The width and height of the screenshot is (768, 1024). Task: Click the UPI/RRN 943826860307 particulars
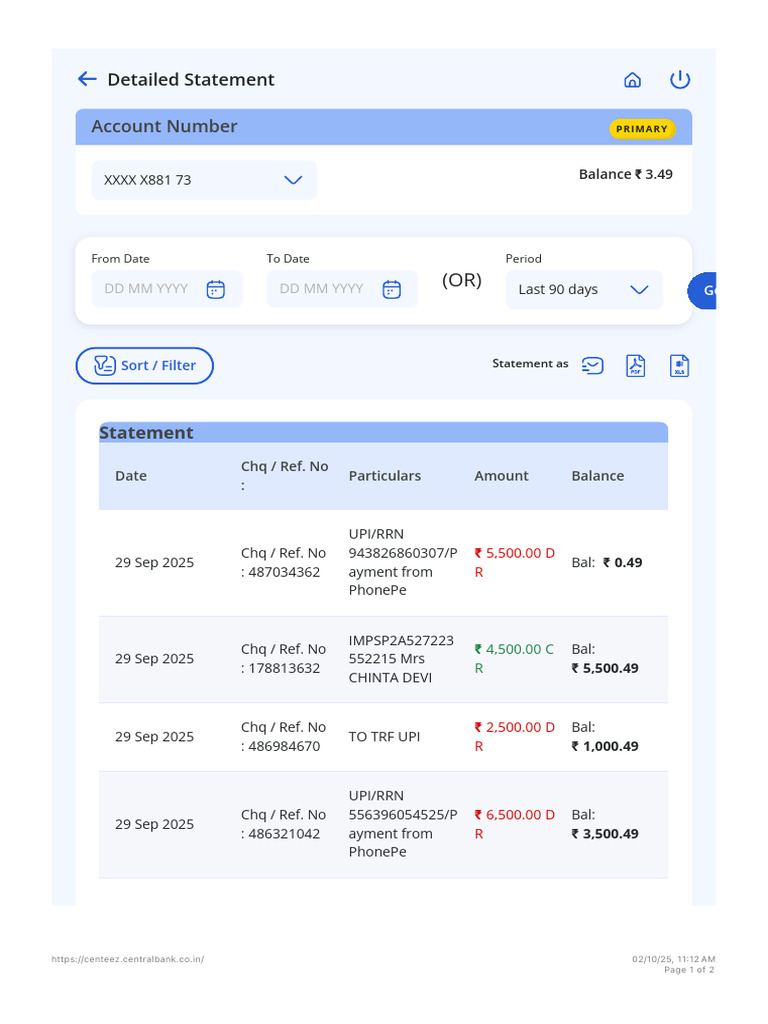(403, 562)
